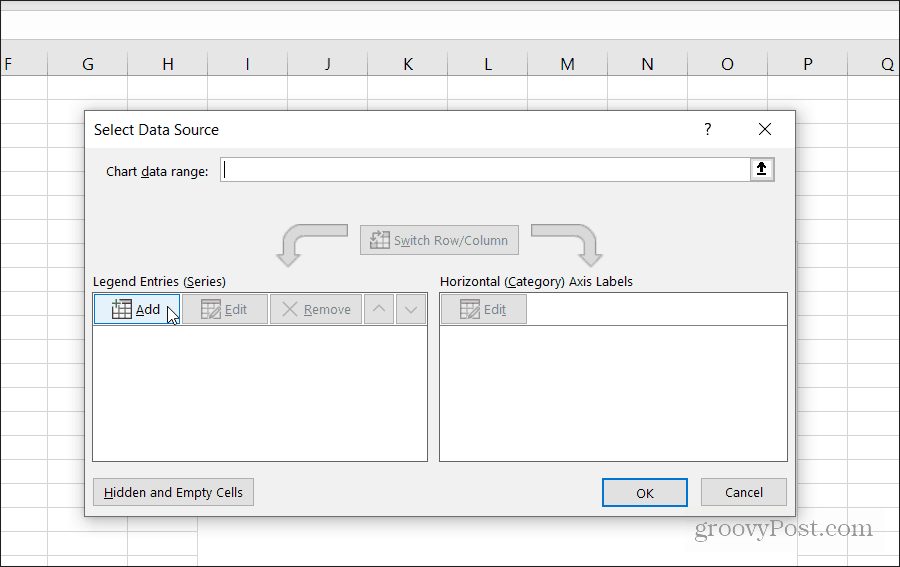Screen dimensions: 900x567
Task: Open dialog help with question mark
Action: tap(708, 129)
